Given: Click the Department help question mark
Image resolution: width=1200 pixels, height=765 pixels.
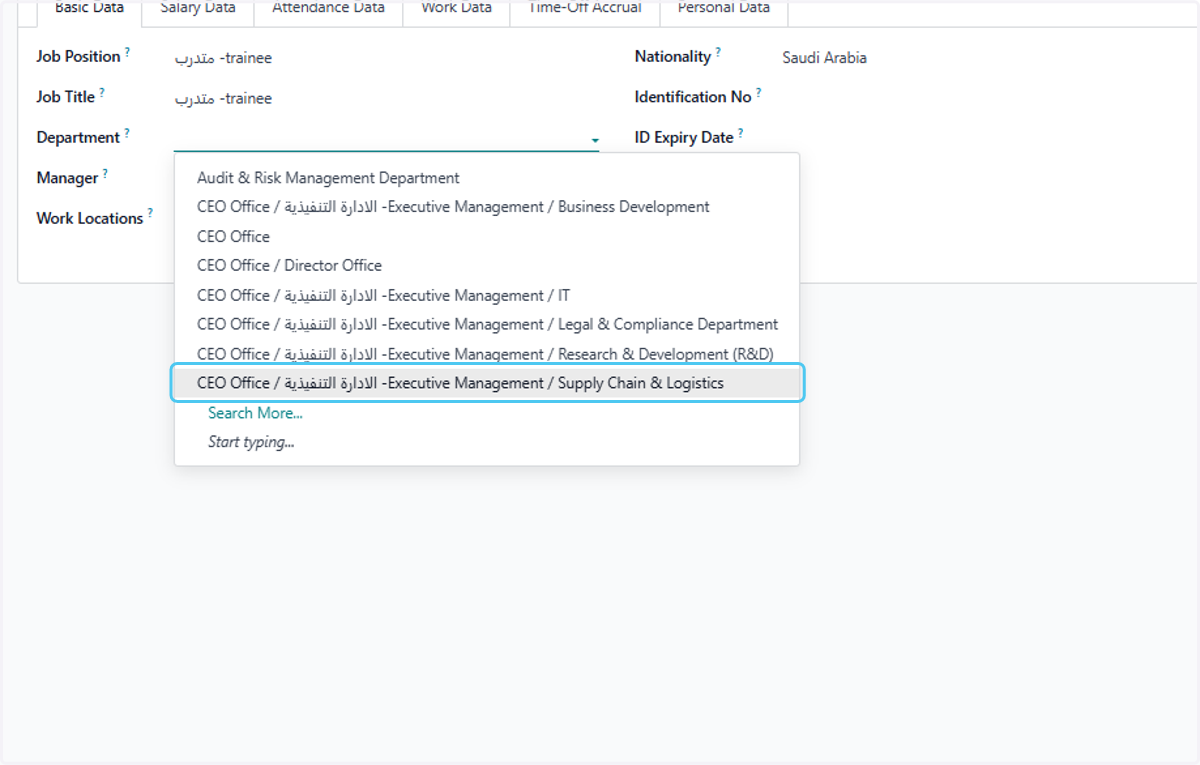Looking at the screenshot, I should tap(127, 132).
